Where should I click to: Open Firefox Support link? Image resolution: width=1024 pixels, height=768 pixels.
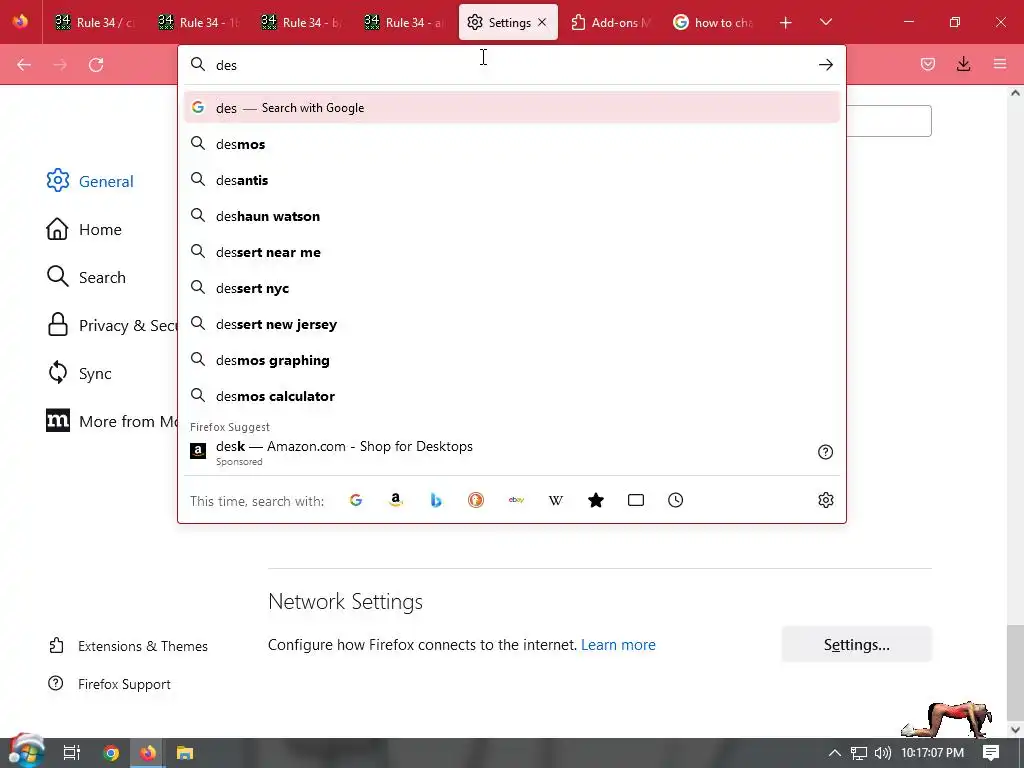click(110, 684)
